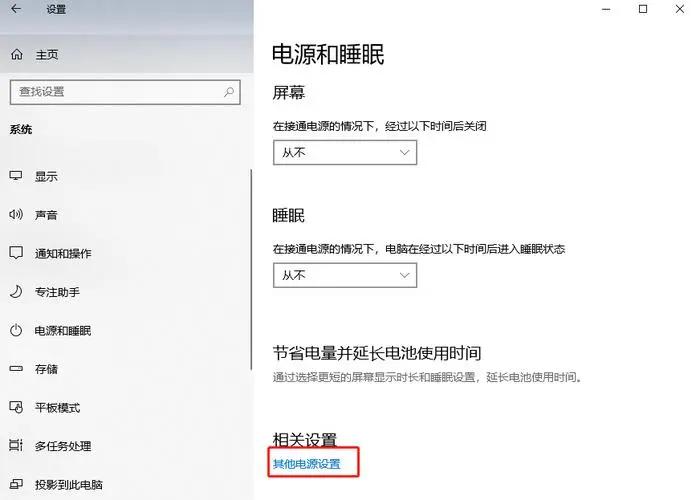Click the Home house icon
Viewport: 692px width, 500px height.
click(17, 55)
